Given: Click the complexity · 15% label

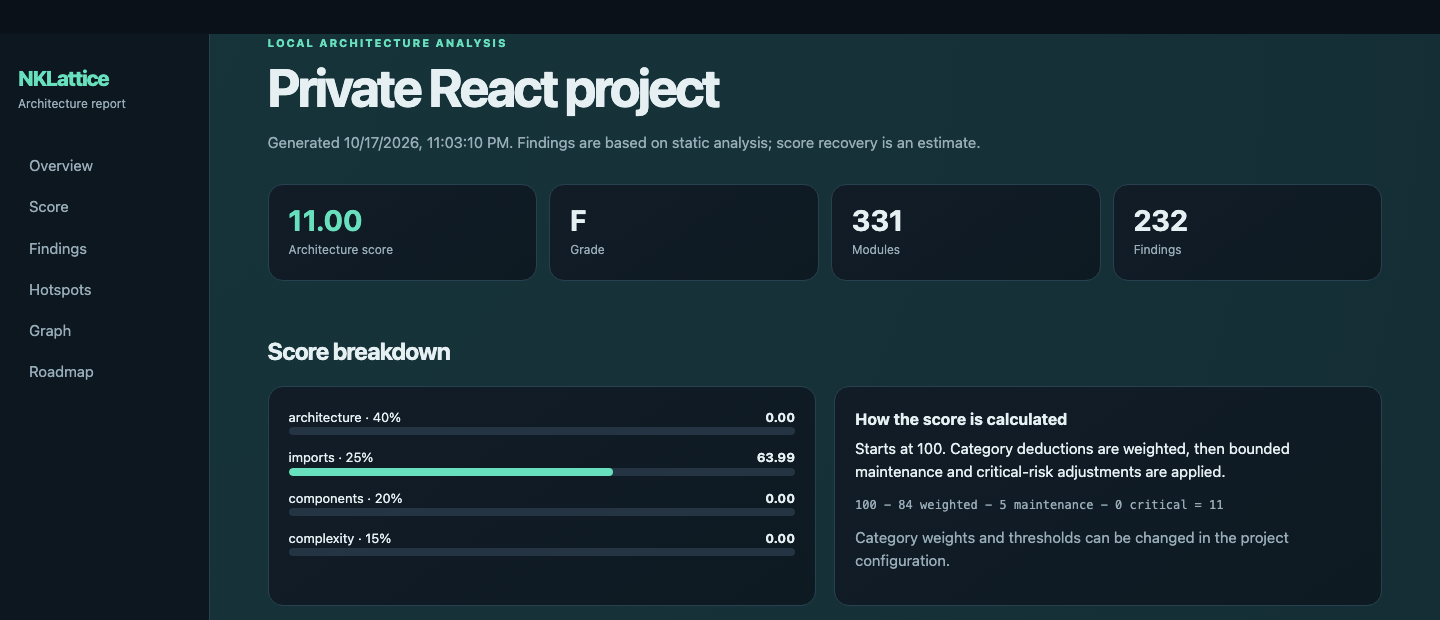Looking at the screenshot, I should pos(340,538).
